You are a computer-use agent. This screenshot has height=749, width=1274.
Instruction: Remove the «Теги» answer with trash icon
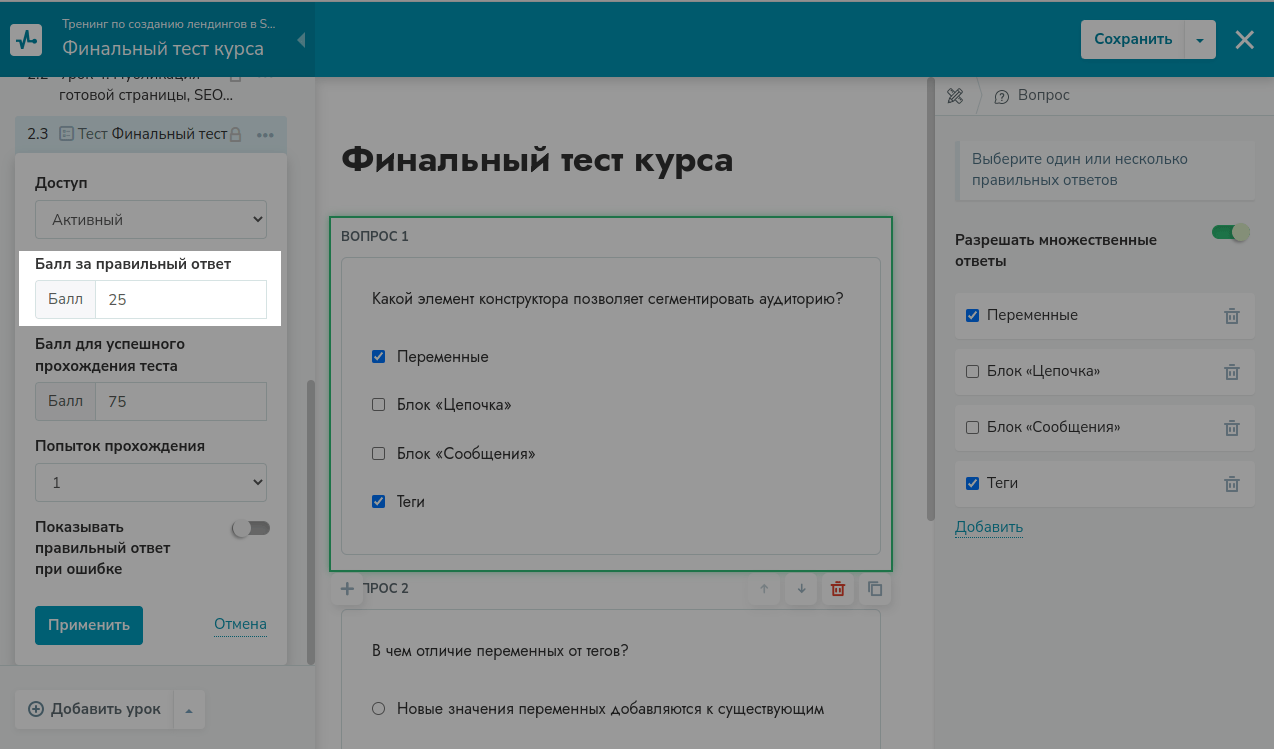point(1231,484)
